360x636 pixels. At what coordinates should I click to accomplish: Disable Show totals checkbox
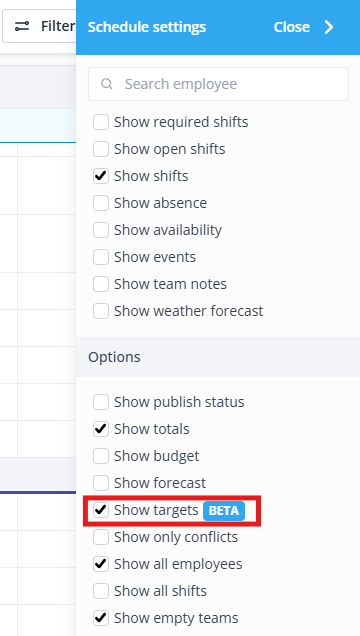coord(101,429)
